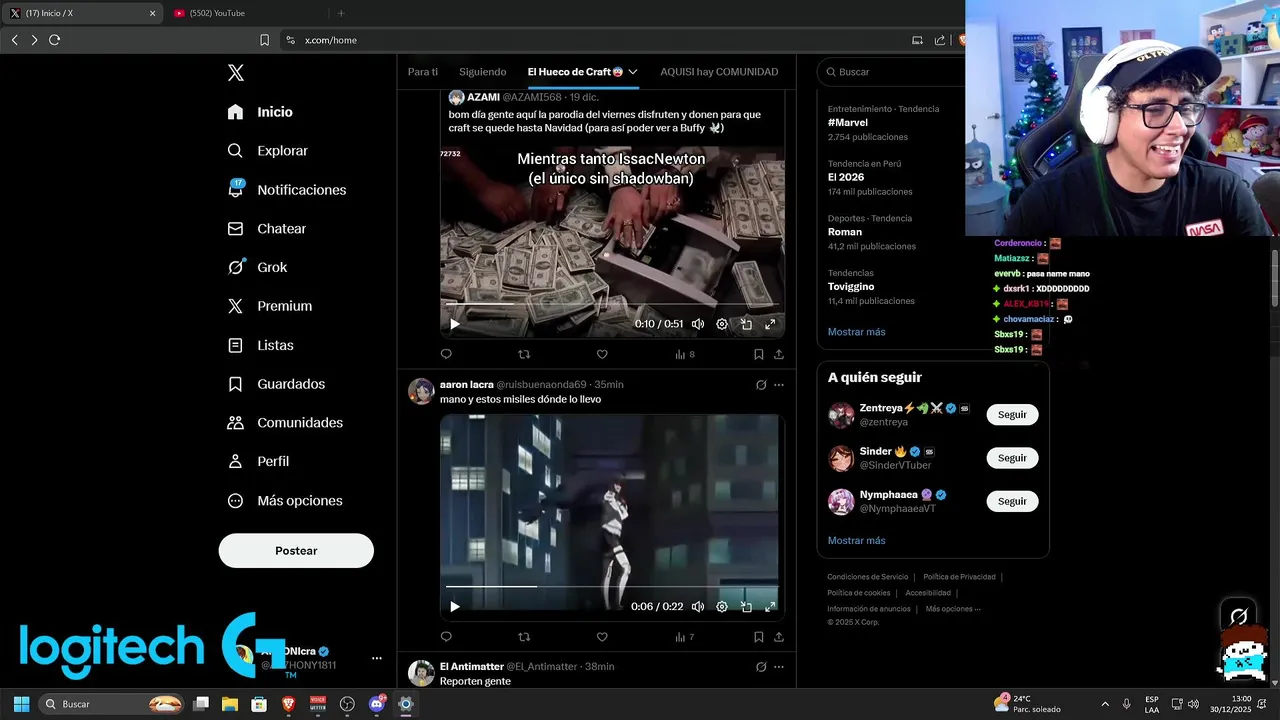Click Mostrar más under trends
This screenshot has height=720, width=1280.
click(x=856, y=332)
